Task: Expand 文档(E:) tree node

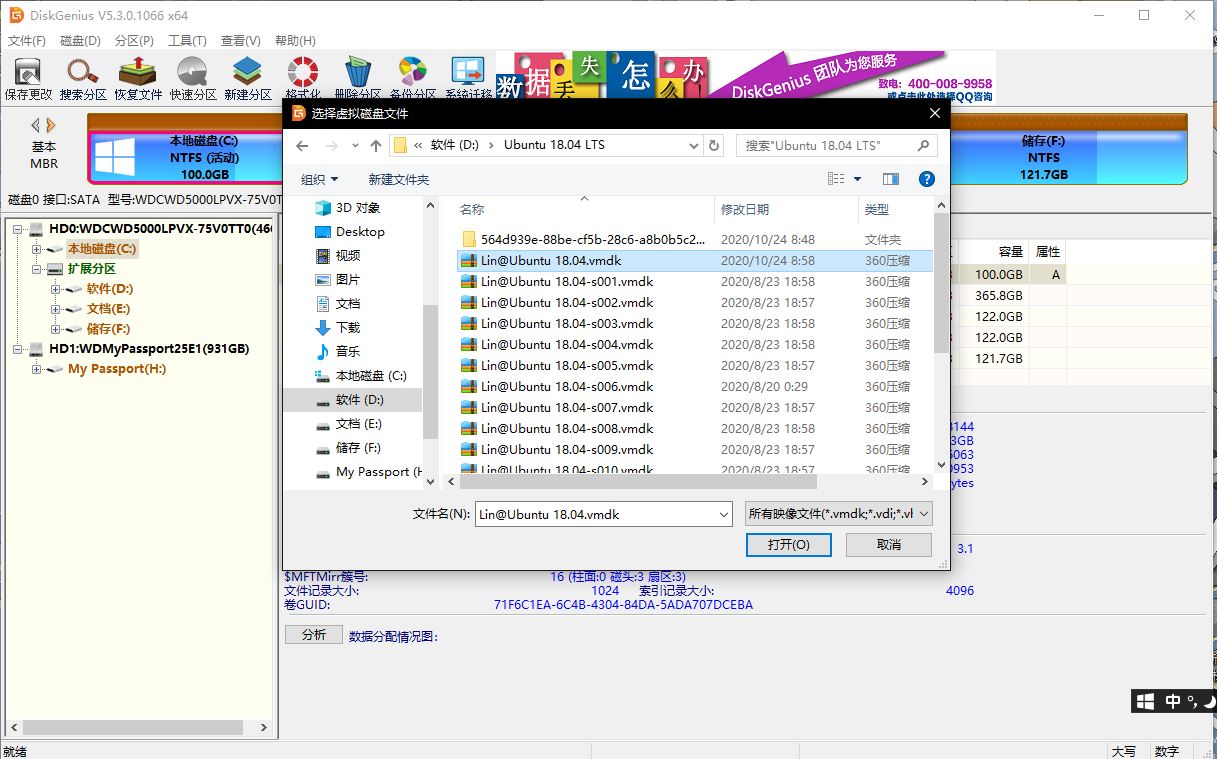Action: click(x=56, y=309)
